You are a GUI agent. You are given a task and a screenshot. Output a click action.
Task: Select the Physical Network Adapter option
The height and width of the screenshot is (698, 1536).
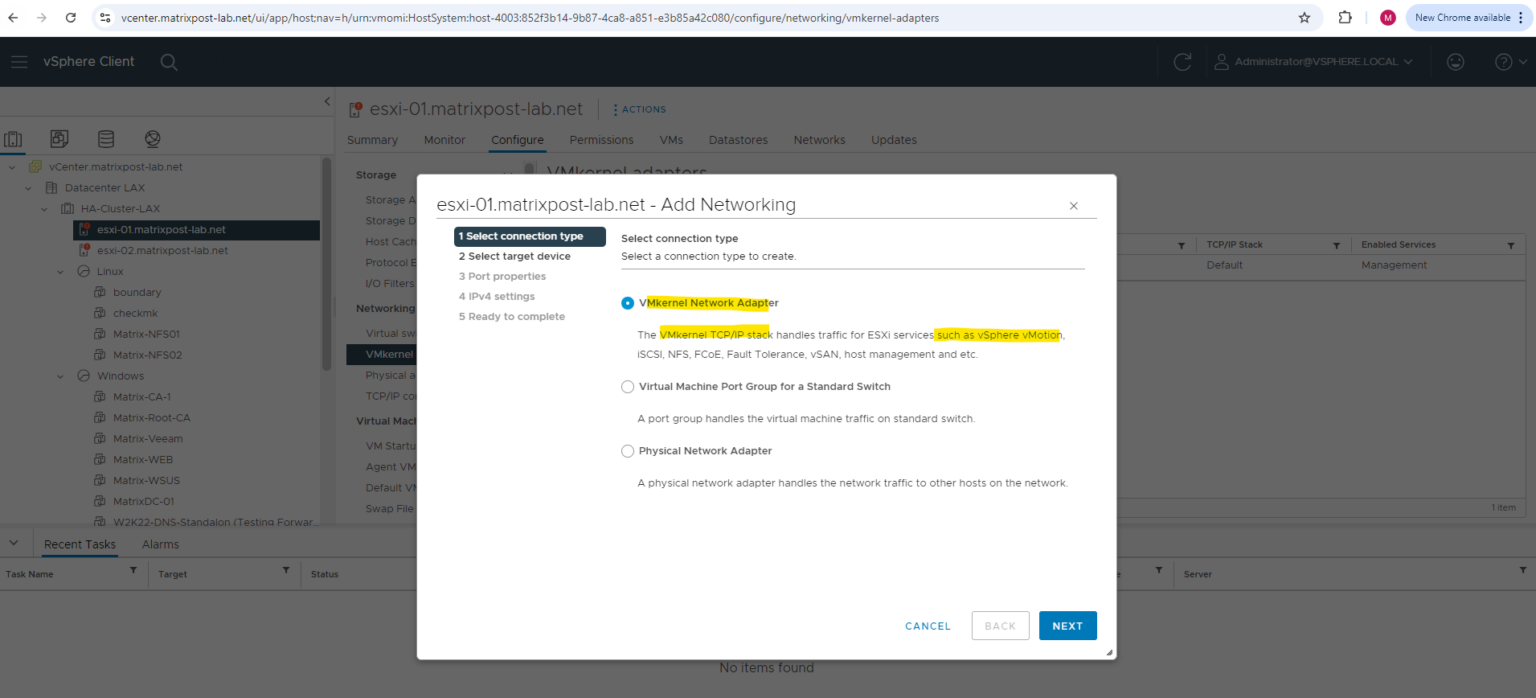[627, 450]
